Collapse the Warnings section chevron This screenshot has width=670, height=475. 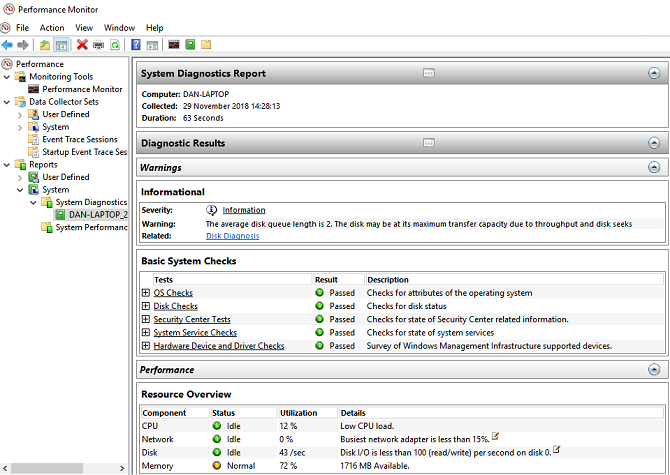click(654, 168)
